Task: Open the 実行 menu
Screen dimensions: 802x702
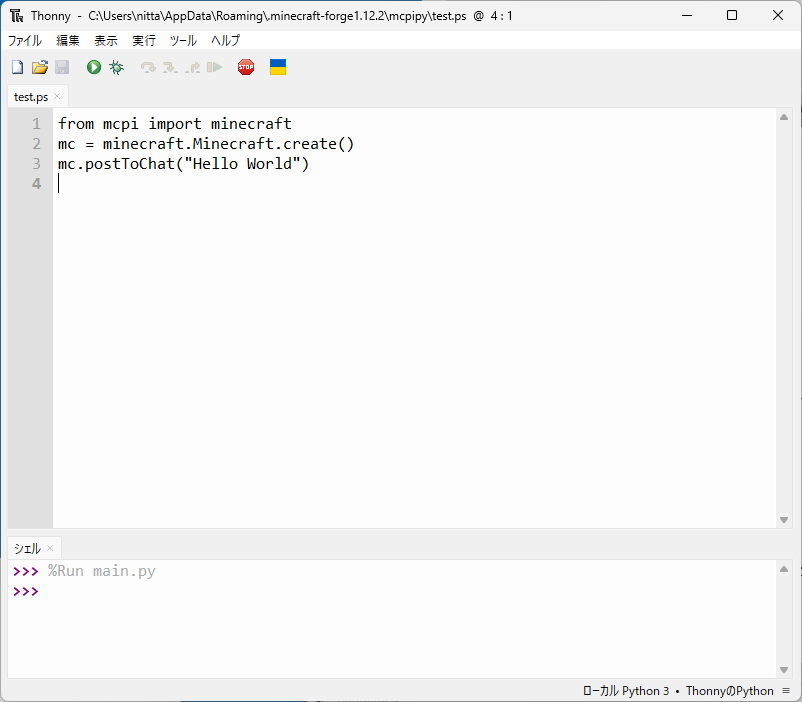Action: pyautogui.click(x=144, y=41)
